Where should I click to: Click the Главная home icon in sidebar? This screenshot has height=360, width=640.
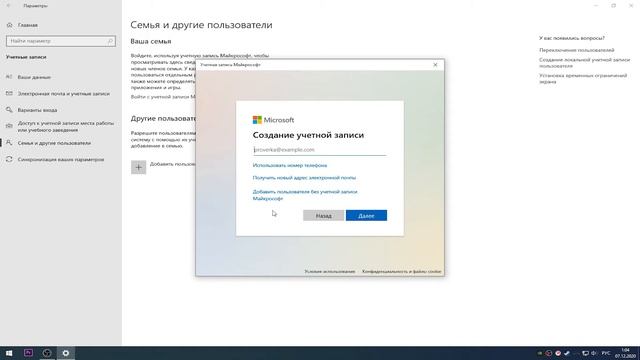pyautogui.click(x=9, y=25)
